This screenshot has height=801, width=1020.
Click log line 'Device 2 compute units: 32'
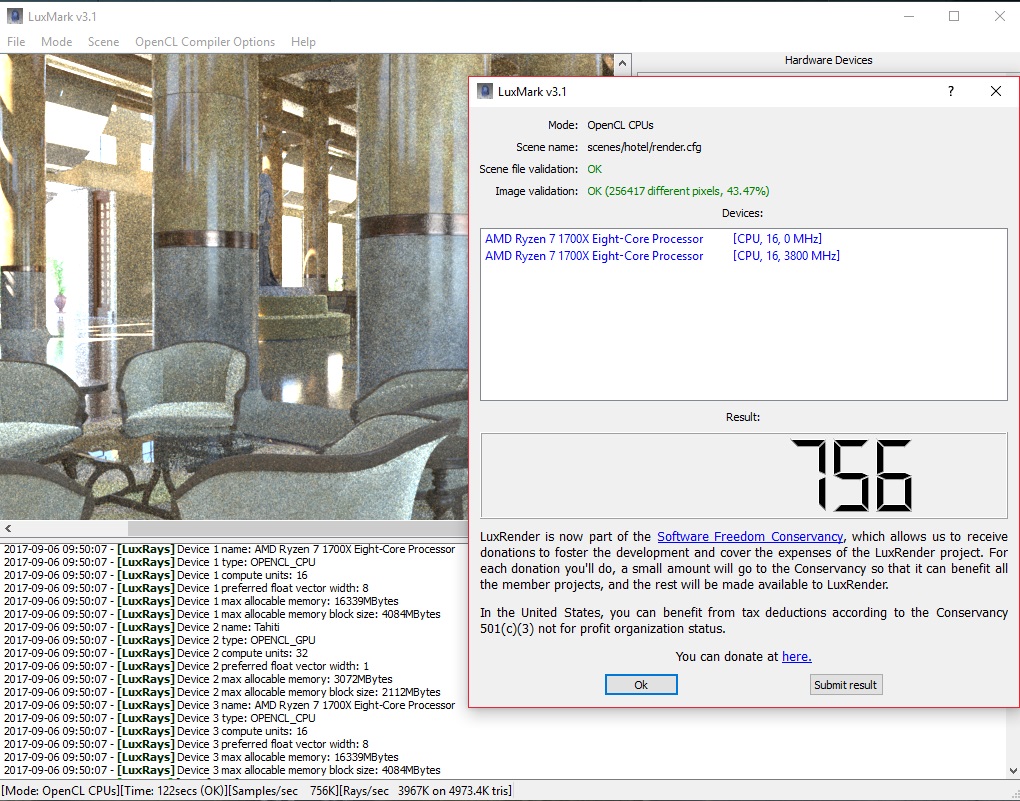pos(155,653)
